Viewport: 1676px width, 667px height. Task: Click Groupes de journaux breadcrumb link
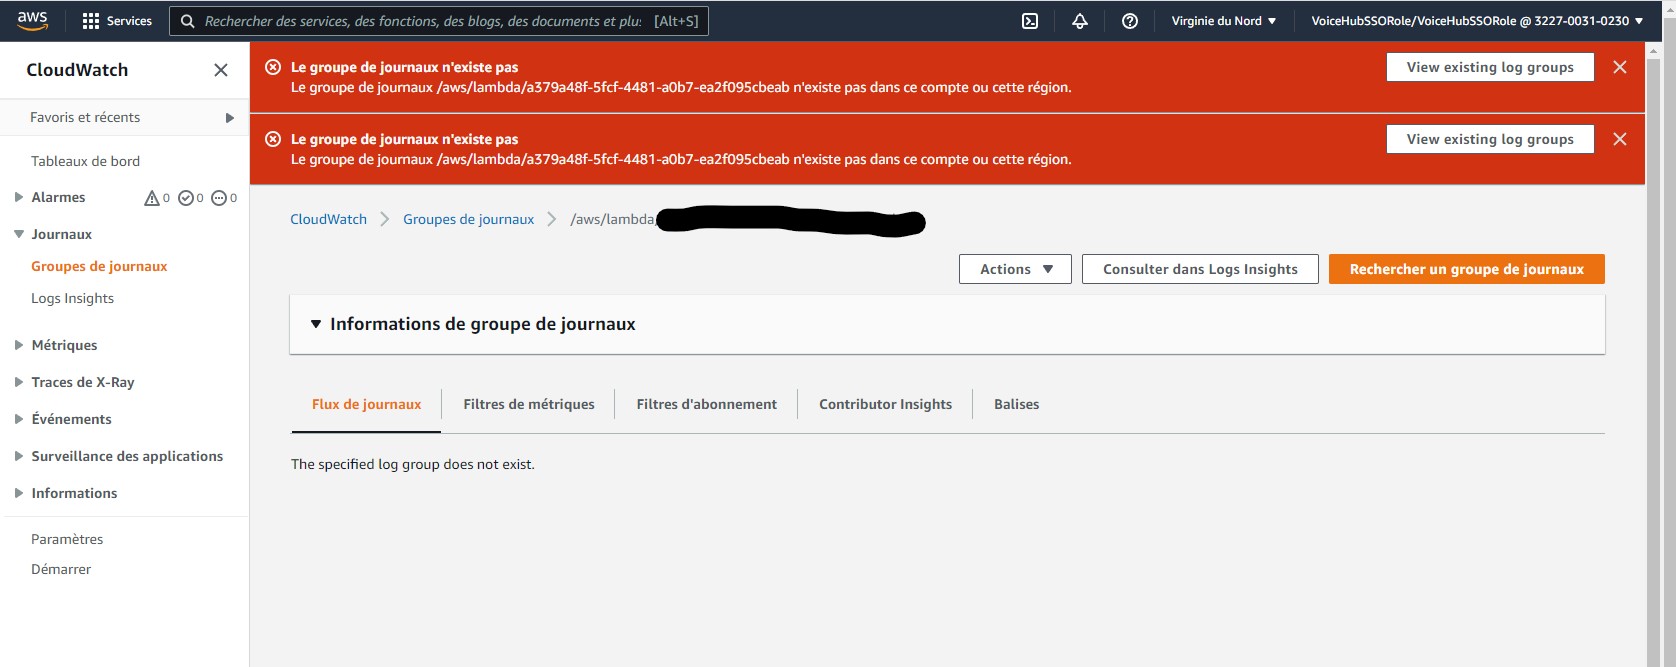click(x=468, y=219)
